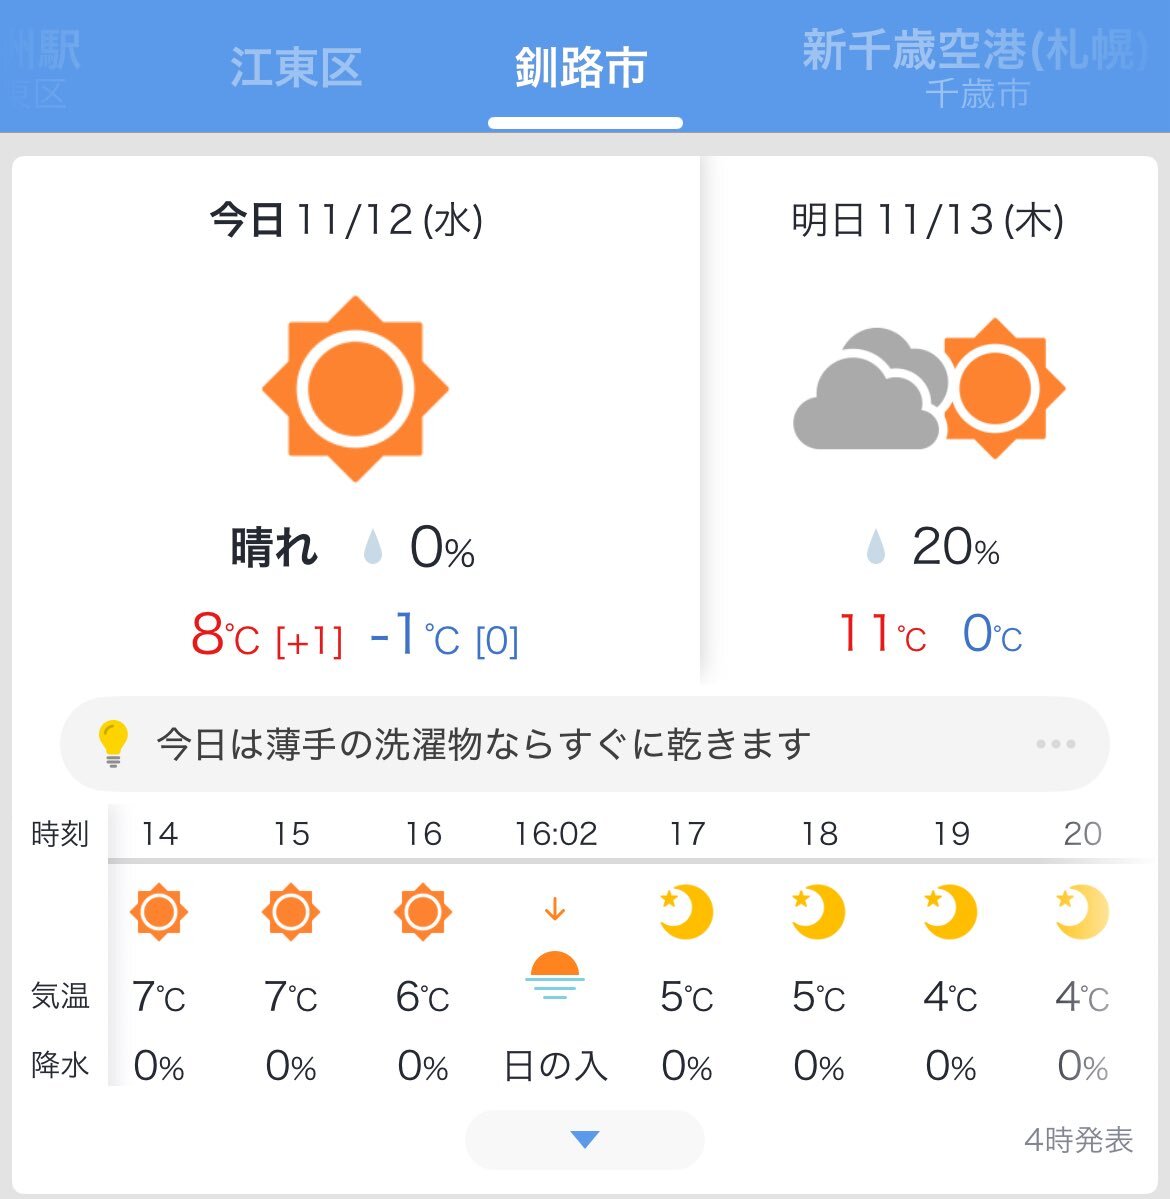This screenshot has height=1199, width=1170.
Task: Open the three-dots menu on laundry tip
Action: (x=1055, y=744)
